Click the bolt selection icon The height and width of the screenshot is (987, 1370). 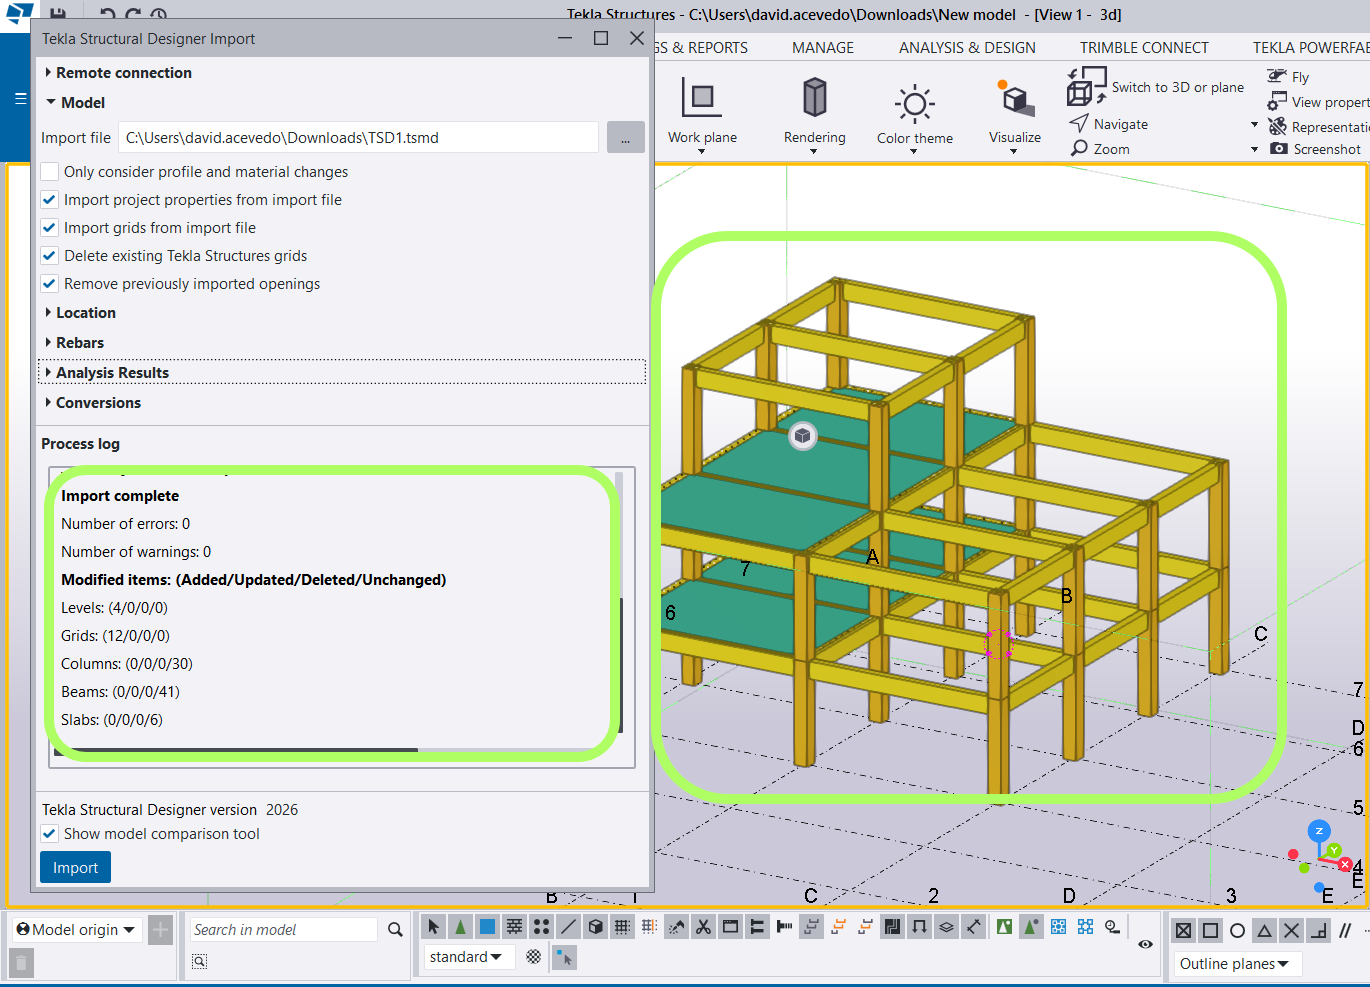pyautogui.click(x=784, y=927)
